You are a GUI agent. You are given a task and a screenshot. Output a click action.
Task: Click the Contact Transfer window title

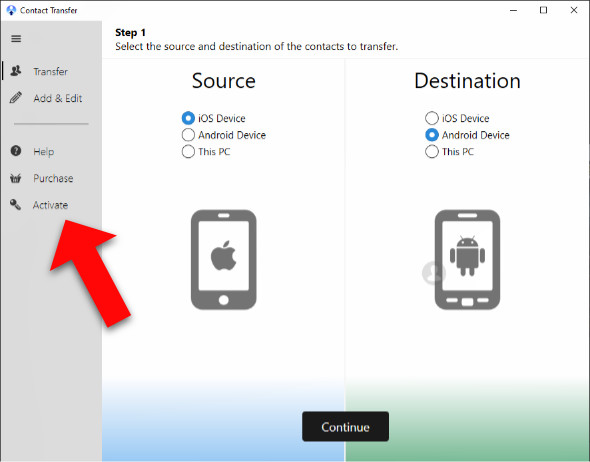click(49, 10)
